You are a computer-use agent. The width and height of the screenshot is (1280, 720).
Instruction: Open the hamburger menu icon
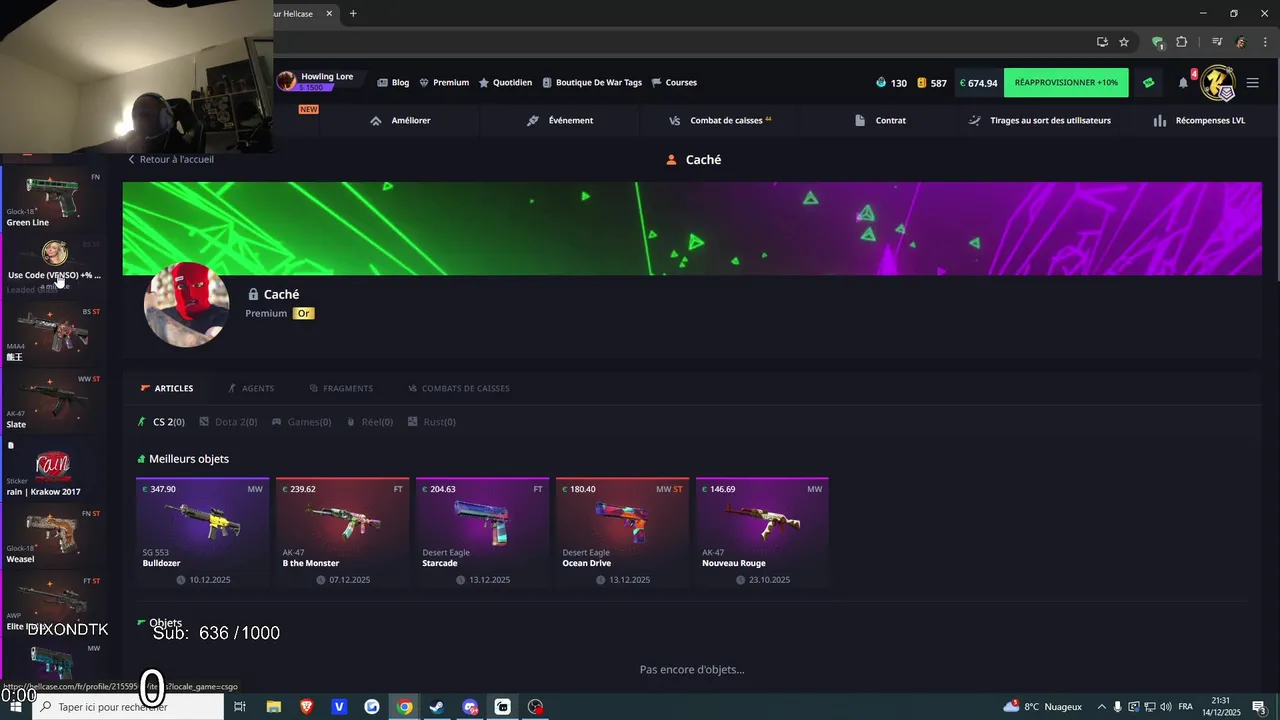pos(1252,83)
